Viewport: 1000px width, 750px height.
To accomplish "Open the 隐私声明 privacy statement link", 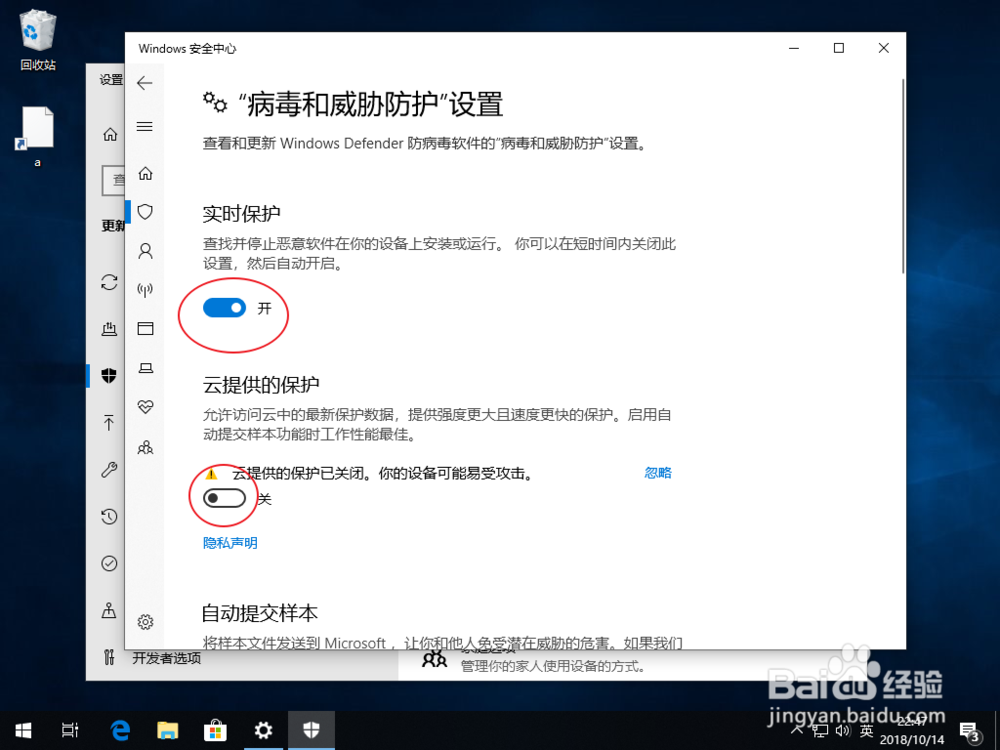I will pyautogui.click(x=230, y=543).
